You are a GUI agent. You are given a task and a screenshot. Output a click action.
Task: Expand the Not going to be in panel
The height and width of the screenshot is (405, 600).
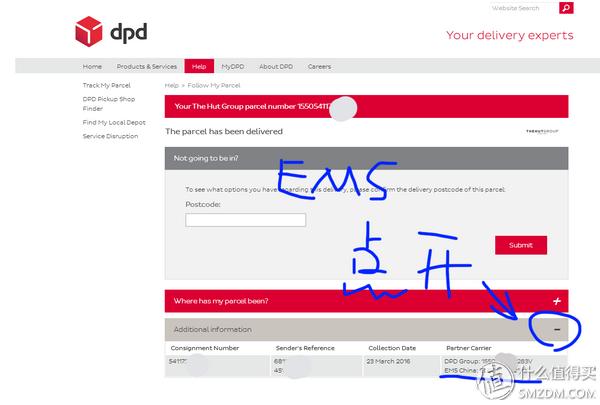(x=366, y=158)
